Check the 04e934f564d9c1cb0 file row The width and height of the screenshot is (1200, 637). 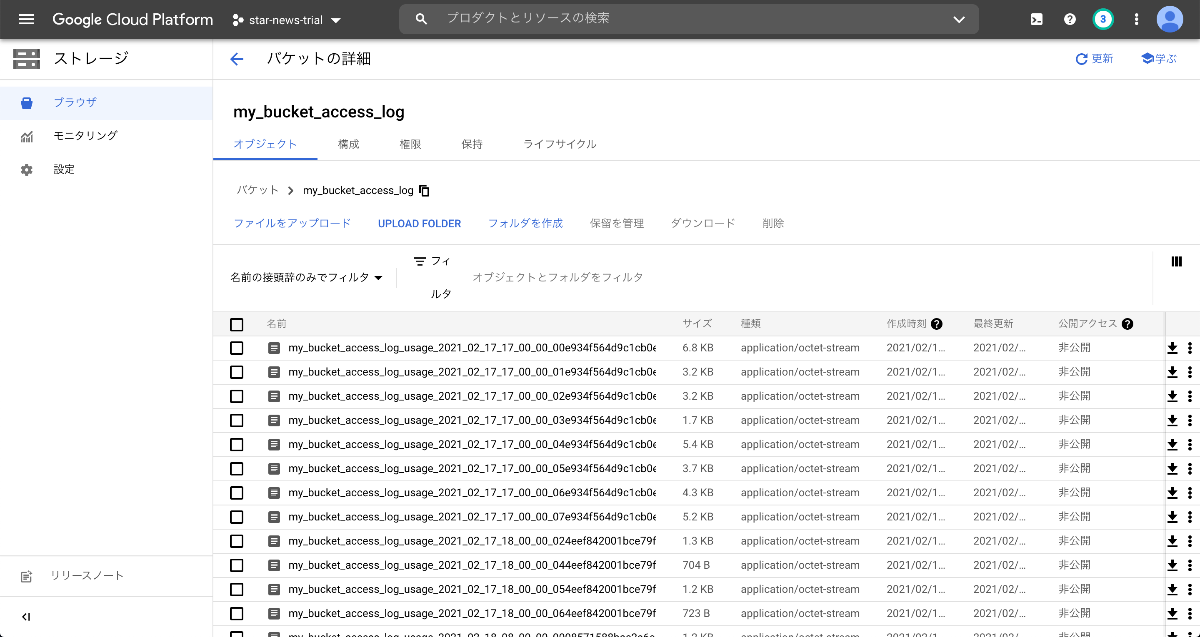(x=237, y=444)
